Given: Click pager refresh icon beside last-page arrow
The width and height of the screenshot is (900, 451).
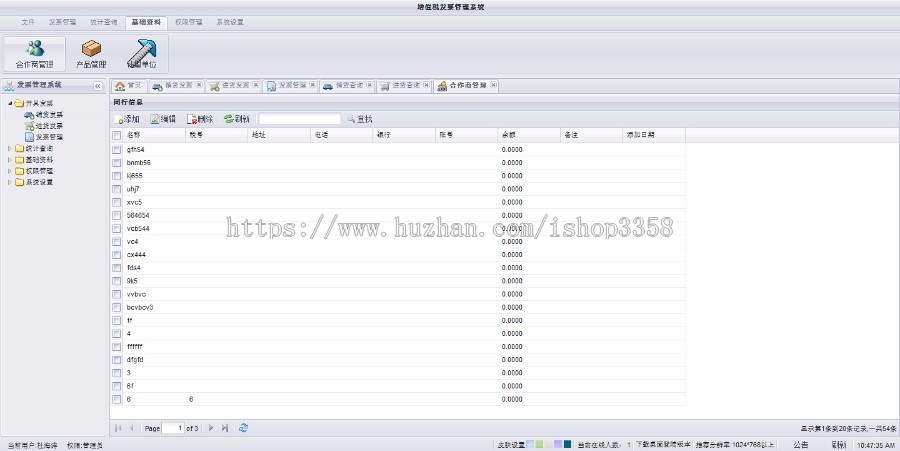Looking at the screenshot, I should click(243, 428).
